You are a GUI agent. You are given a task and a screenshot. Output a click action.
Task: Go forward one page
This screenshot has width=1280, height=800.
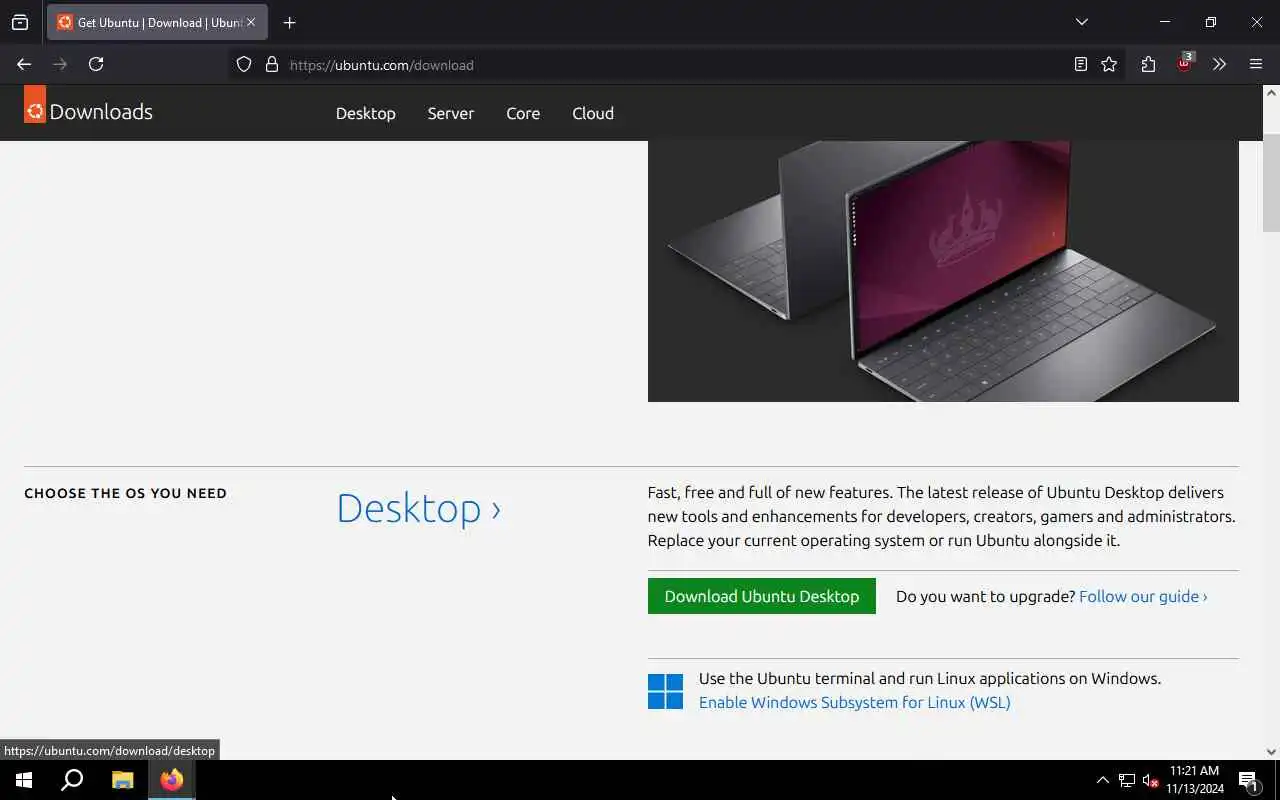click(x=60, y=64)
